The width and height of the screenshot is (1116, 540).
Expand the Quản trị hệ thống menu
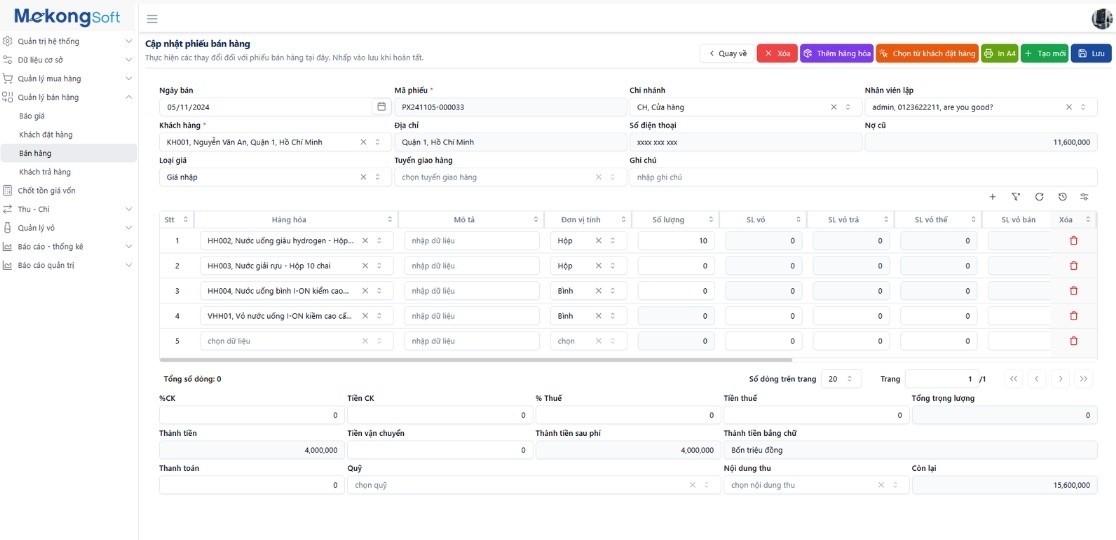128,41
